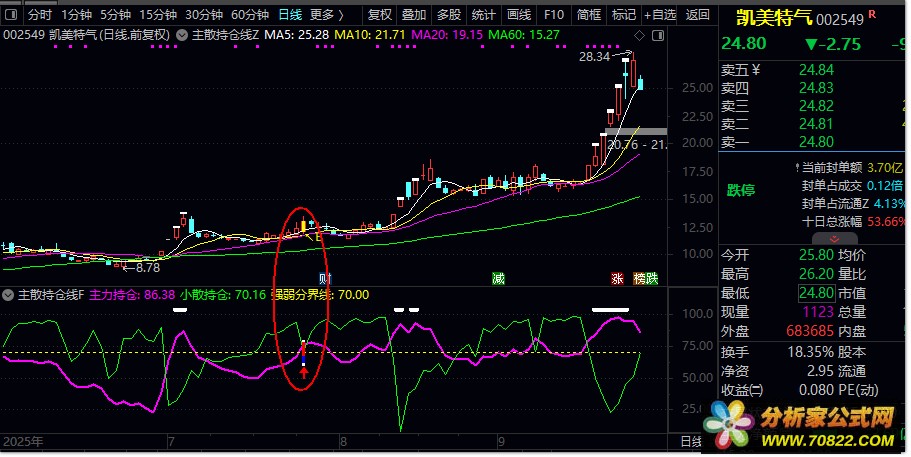The width and height of the screenshot is (911, 457).
Task: Click the R margin-trading badge
Action: (873, 14)
